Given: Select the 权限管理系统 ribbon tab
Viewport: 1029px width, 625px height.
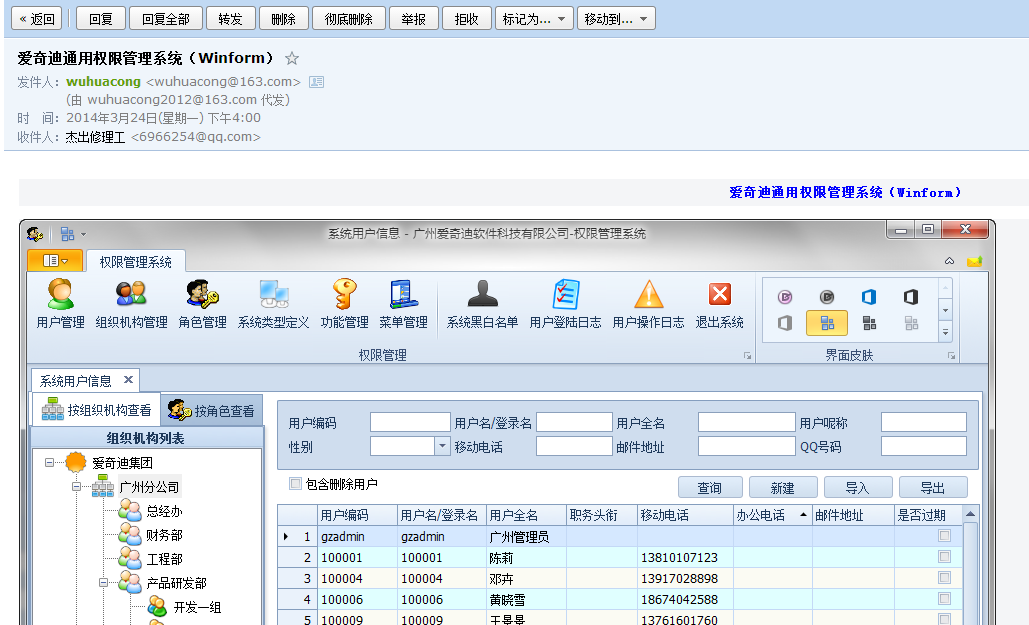Looking at the screenshot, I should (135, 262).
